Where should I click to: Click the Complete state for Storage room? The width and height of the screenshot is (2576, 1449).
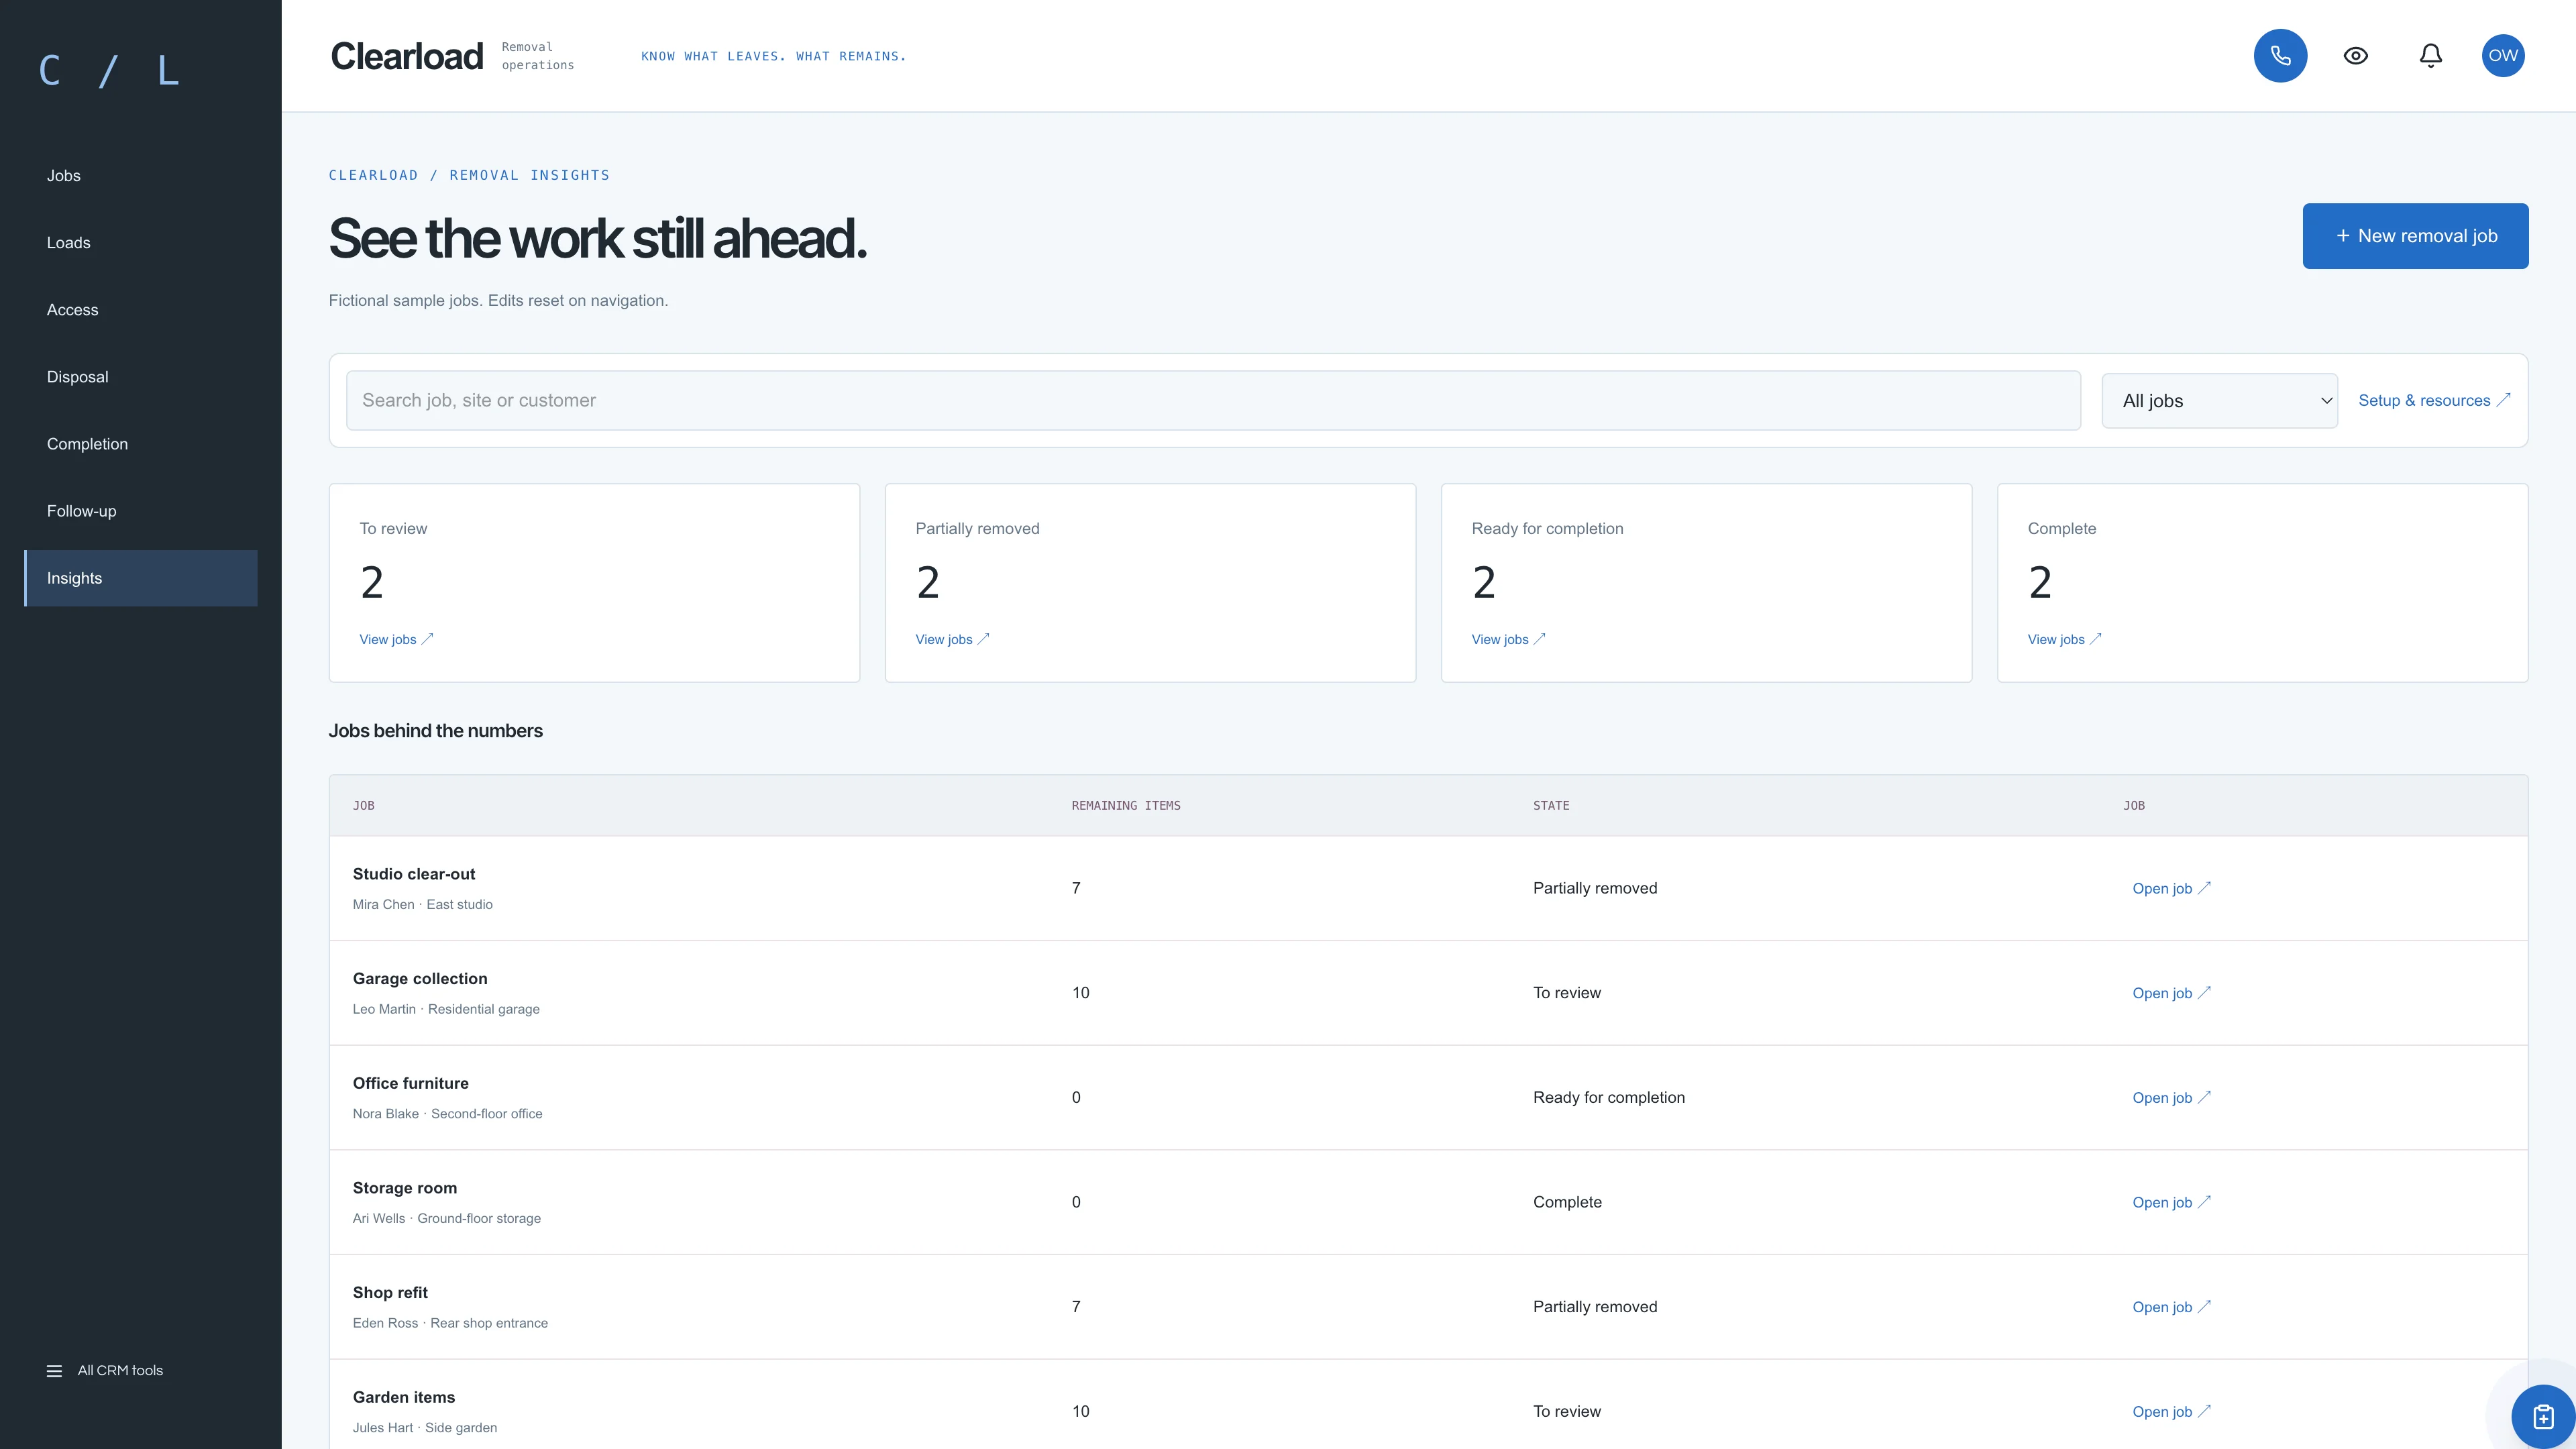coord(1567,1203)
